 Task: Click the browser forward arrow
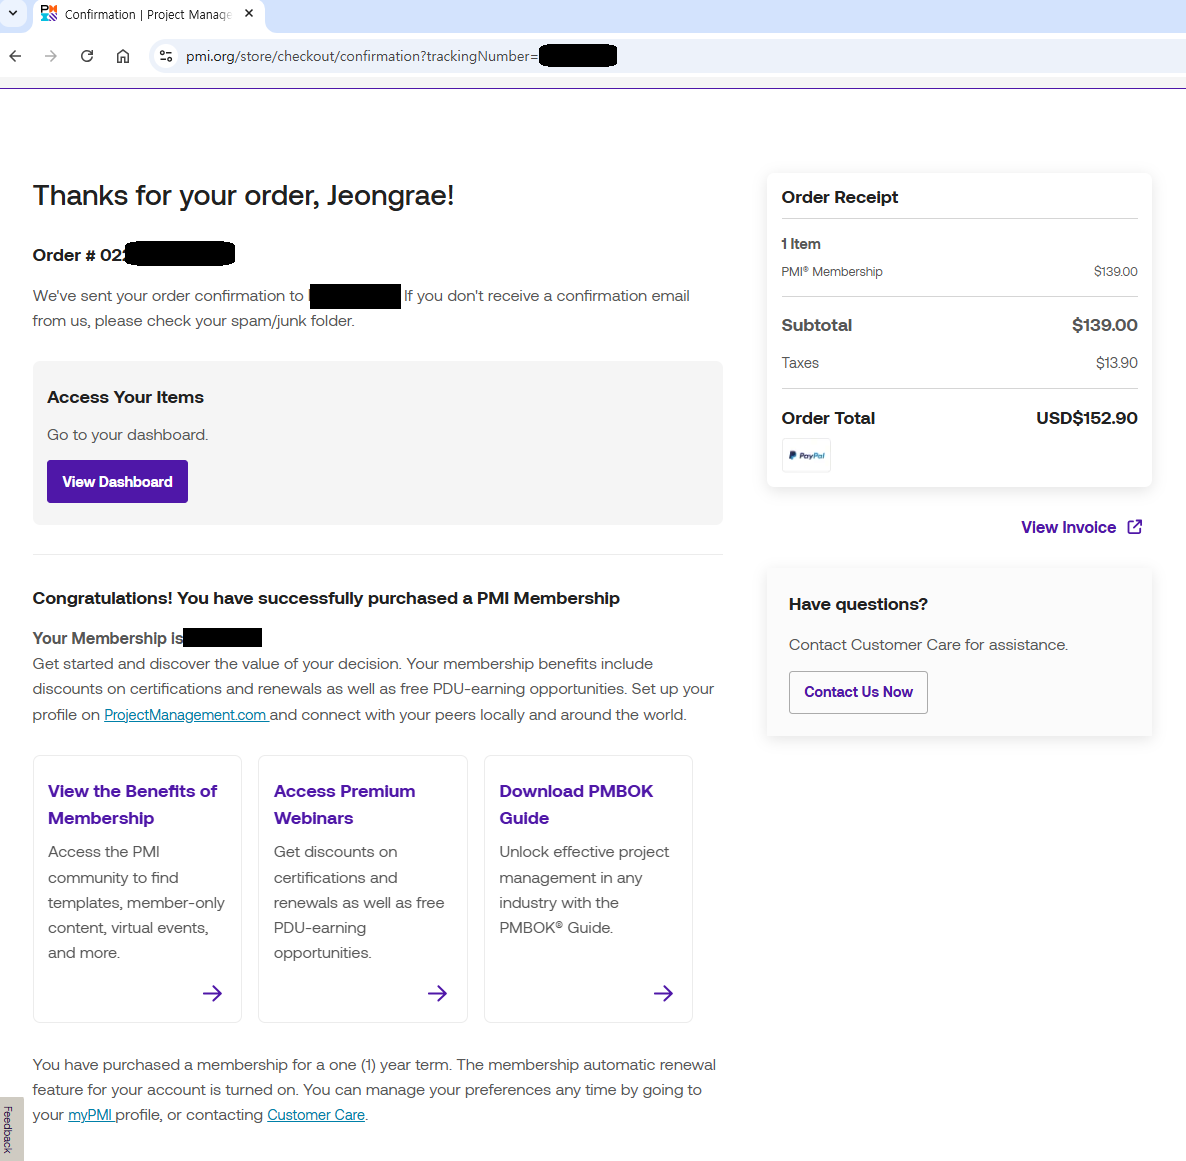pyautogui.click(x=51, y=56)
